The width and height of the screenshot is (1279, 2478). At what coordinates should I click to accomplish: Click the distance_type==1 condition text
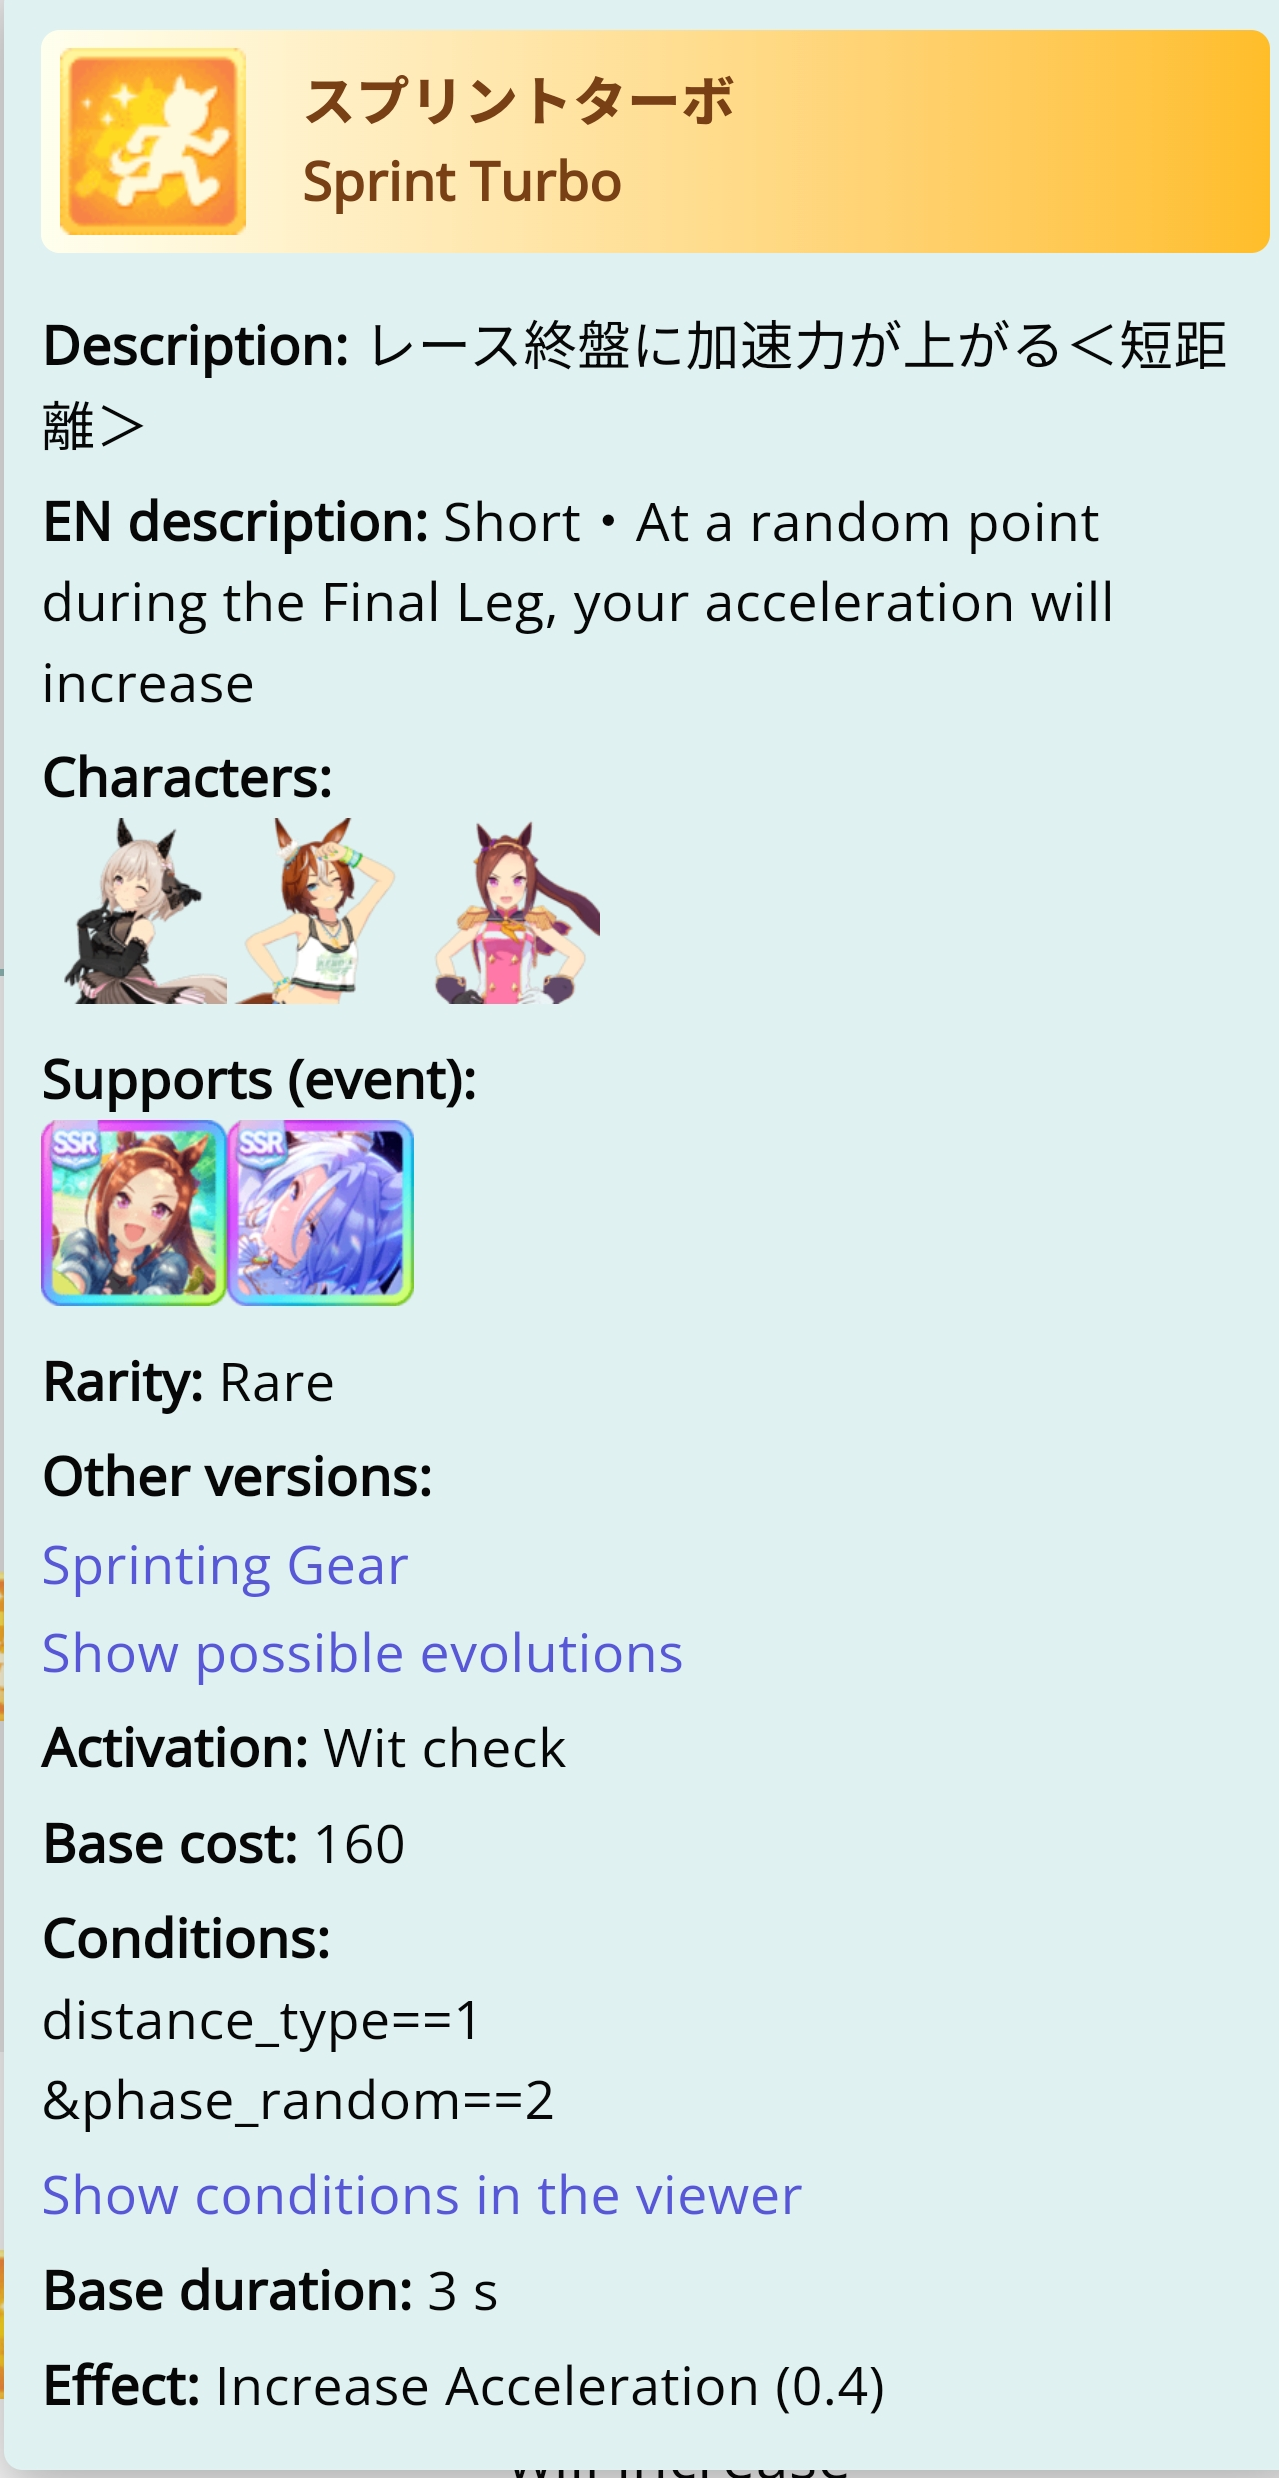(262, 2021)
